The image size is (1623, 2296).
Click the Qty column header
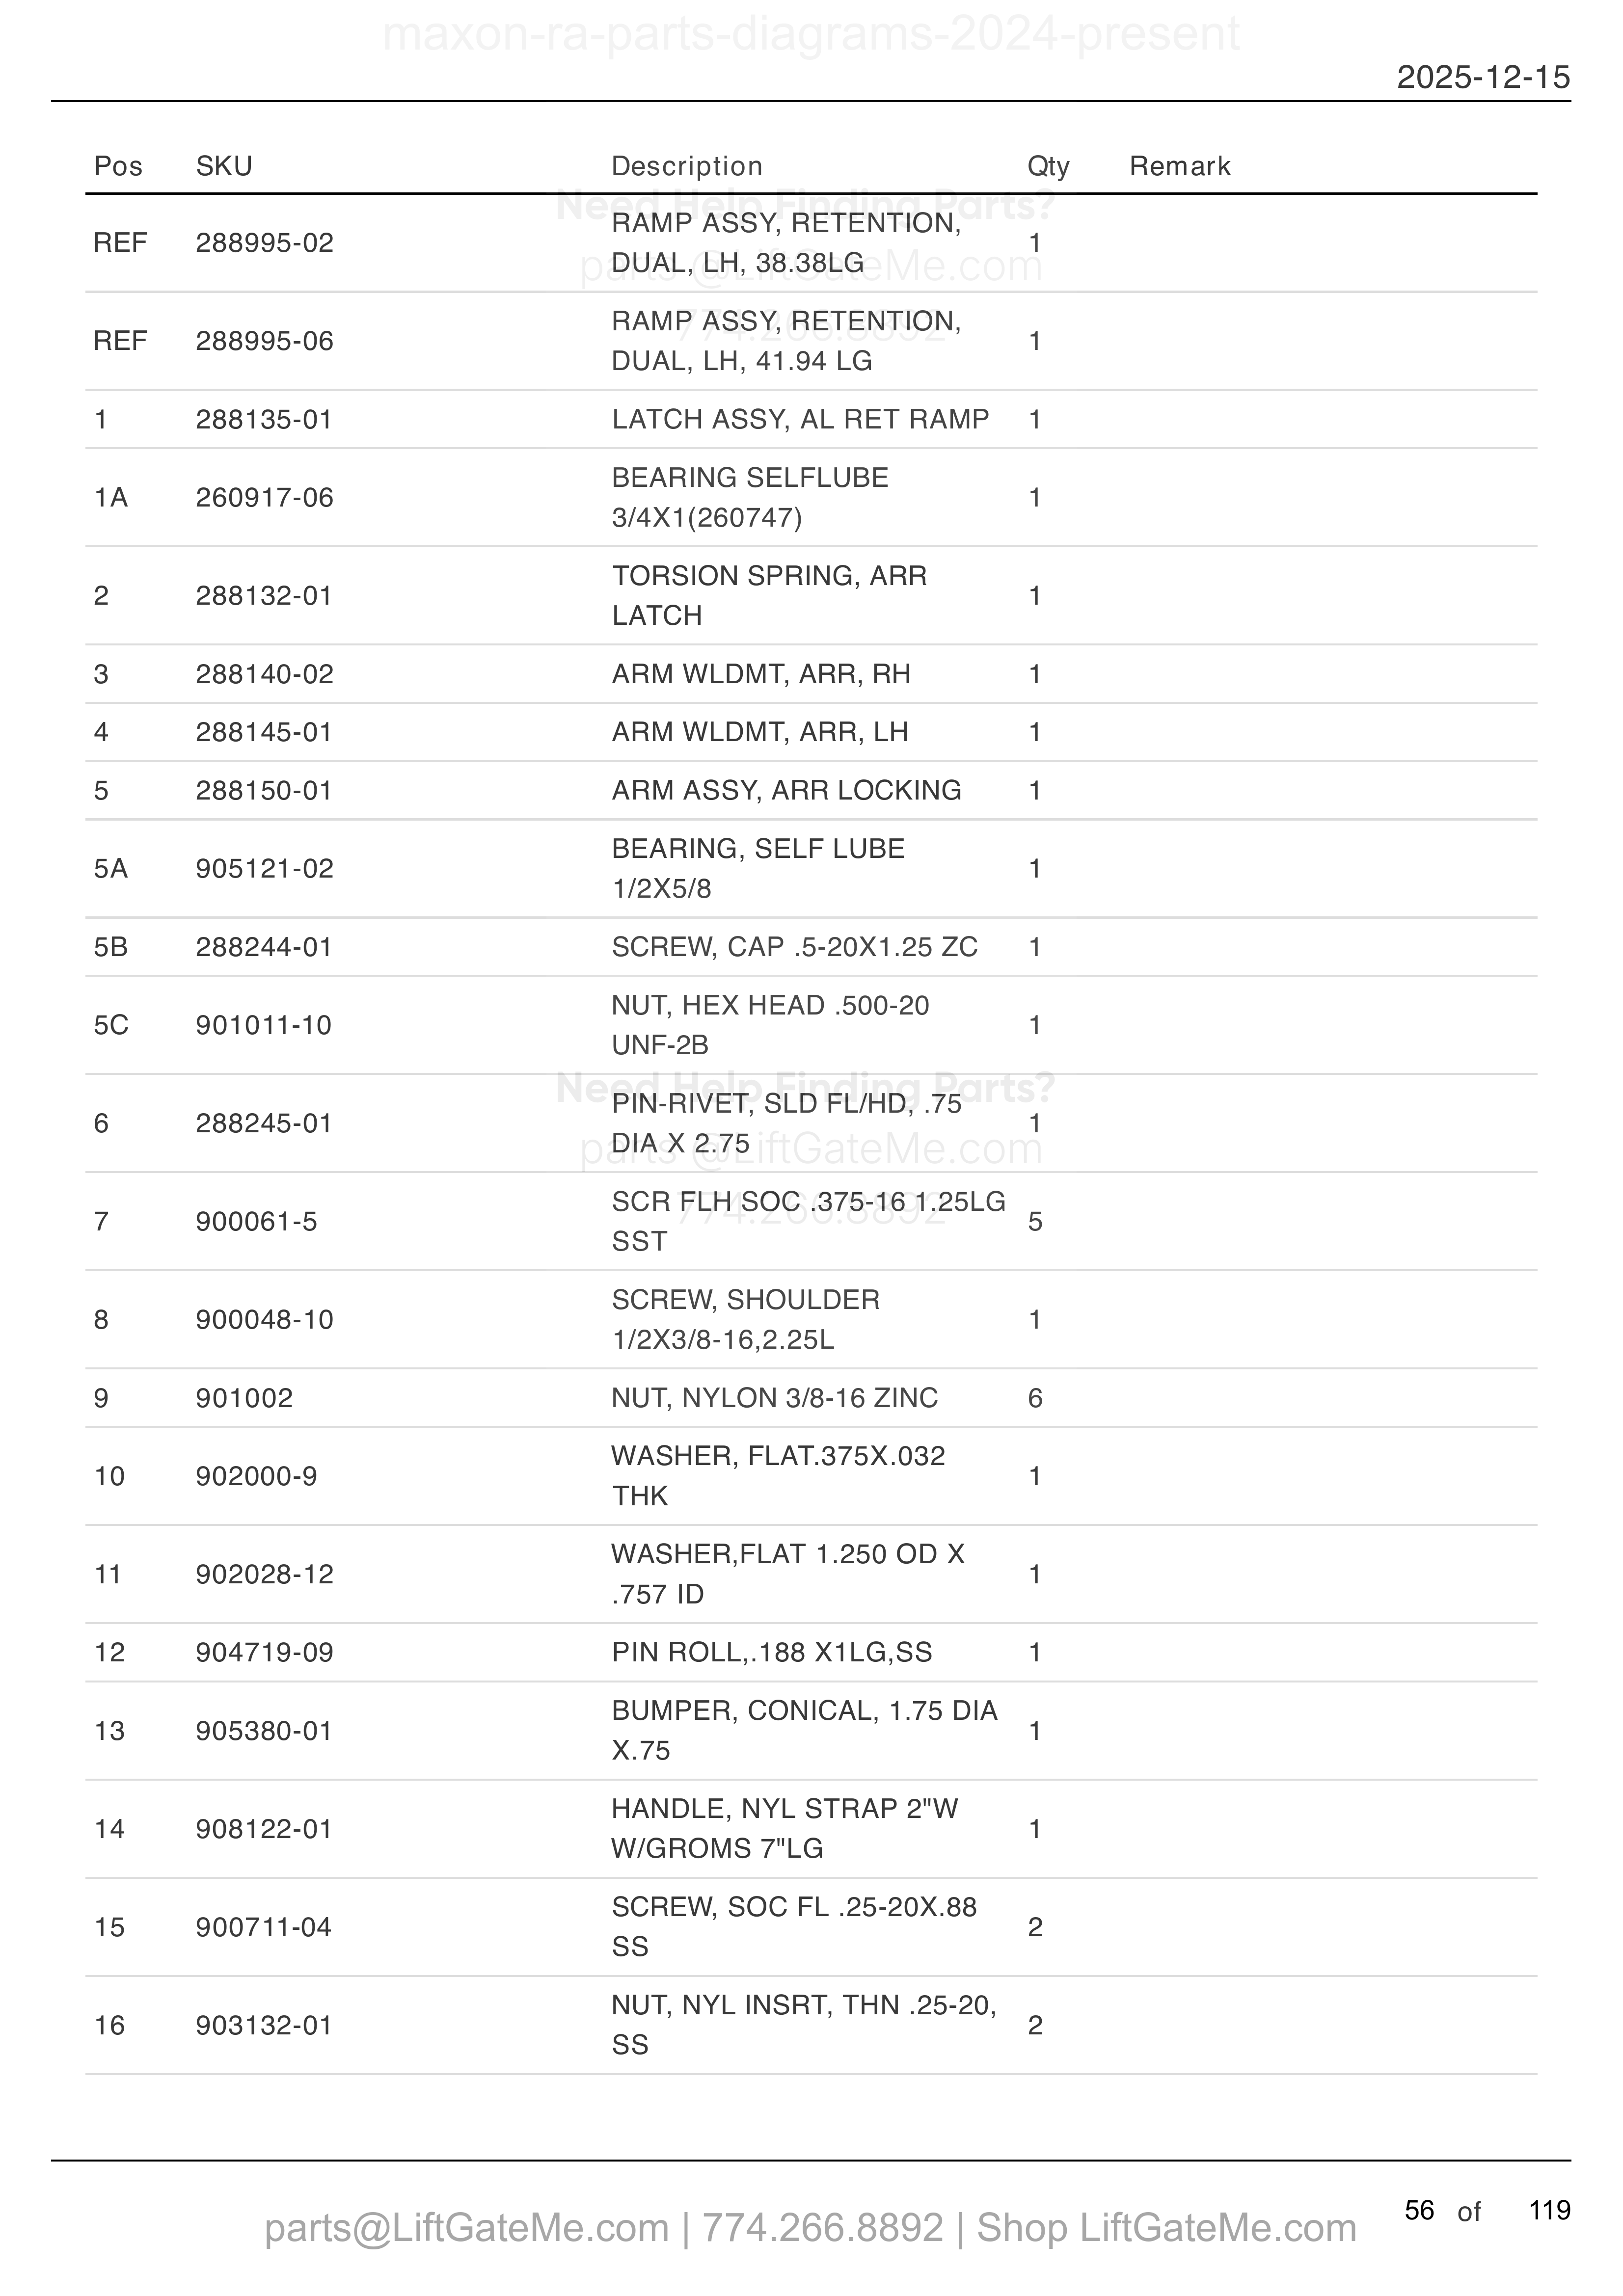click(x=1048, y=166)
